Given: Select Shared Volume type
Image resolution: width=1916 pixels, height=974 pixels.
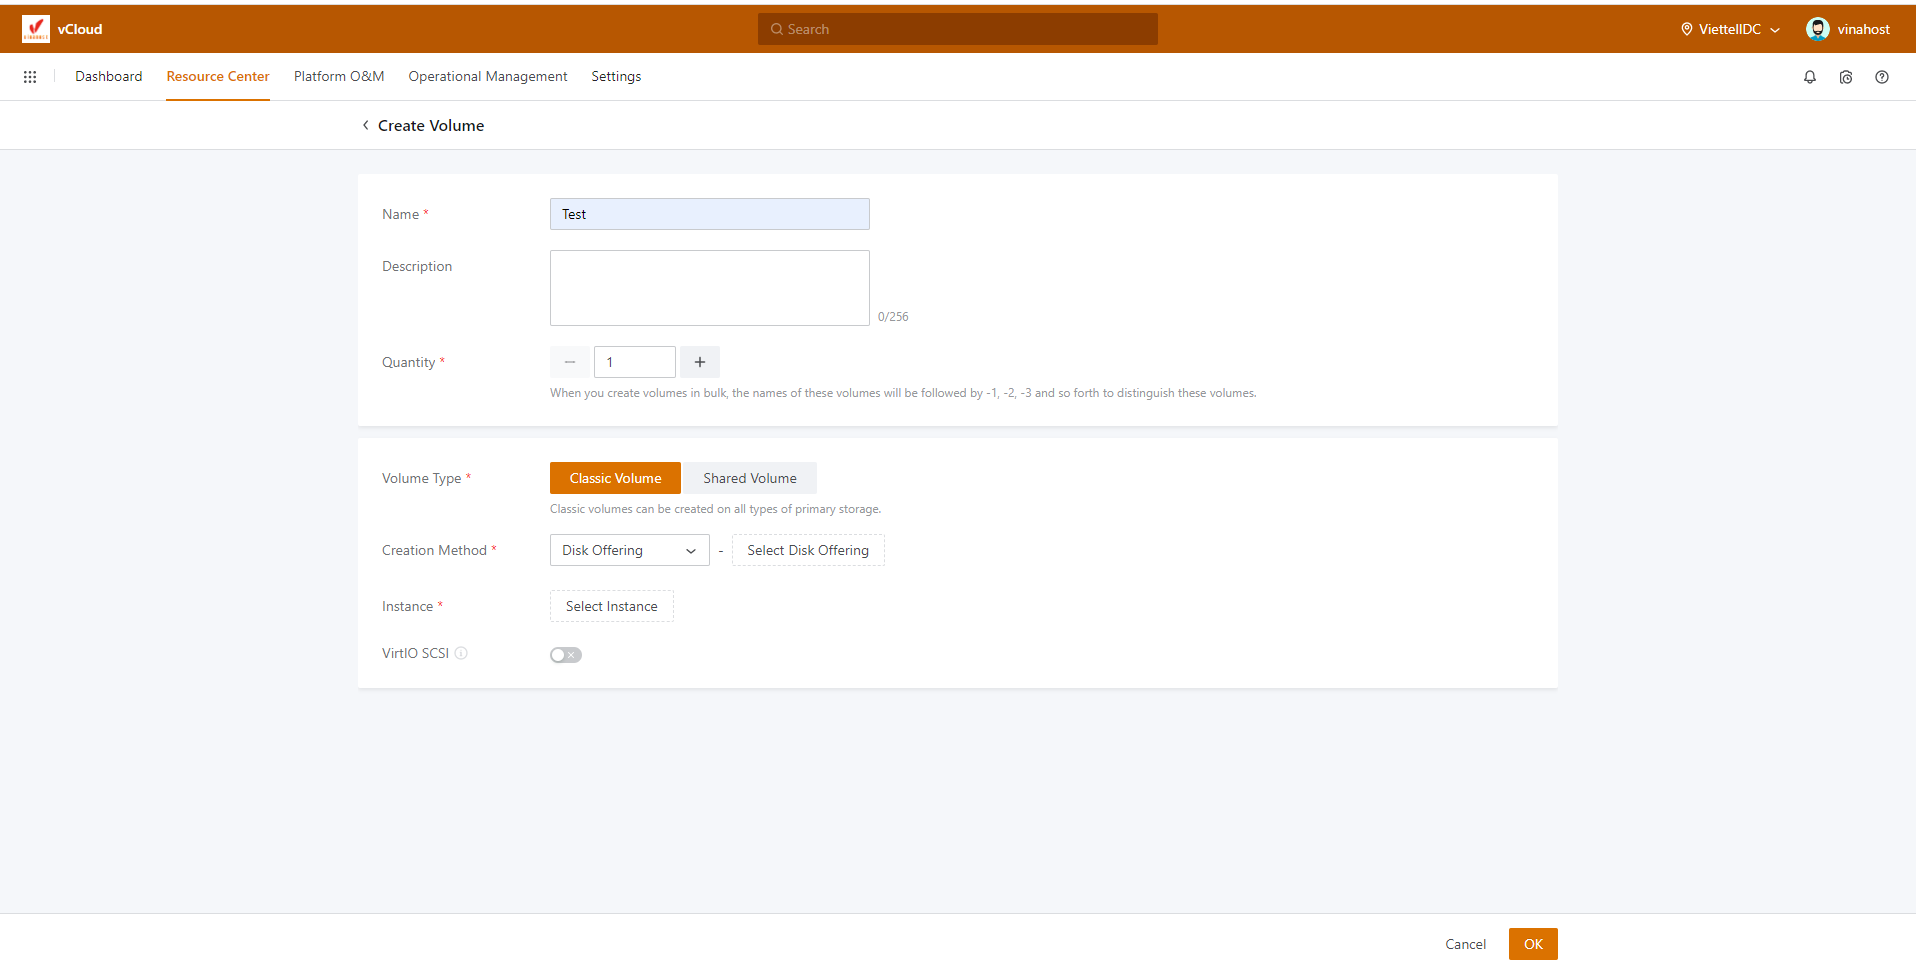Looking at the screenshot, I should click(x=749, y=478).
